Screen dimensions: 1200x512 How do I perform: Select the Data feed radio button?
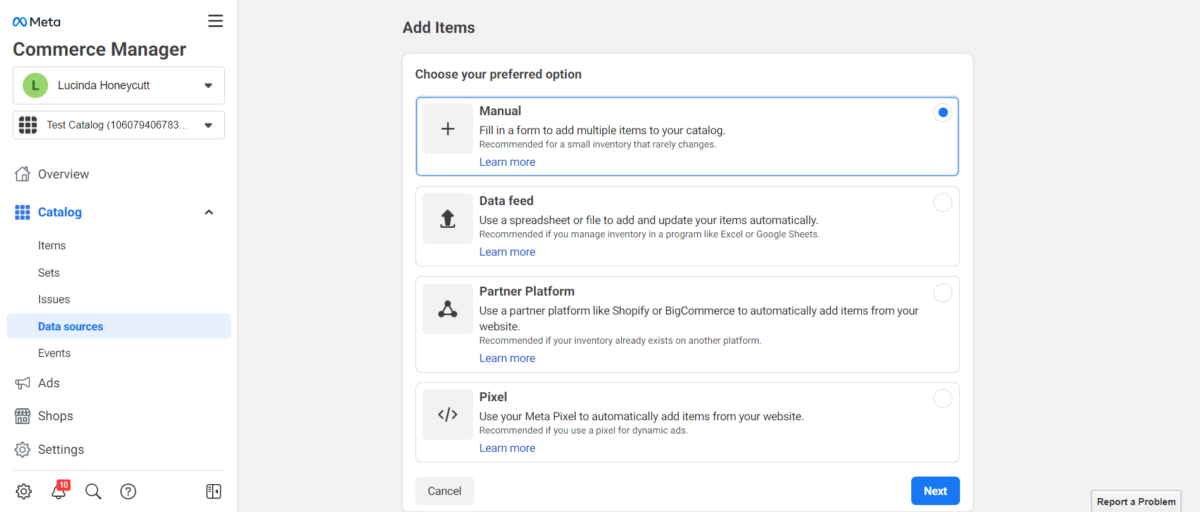tap(942, 203)
